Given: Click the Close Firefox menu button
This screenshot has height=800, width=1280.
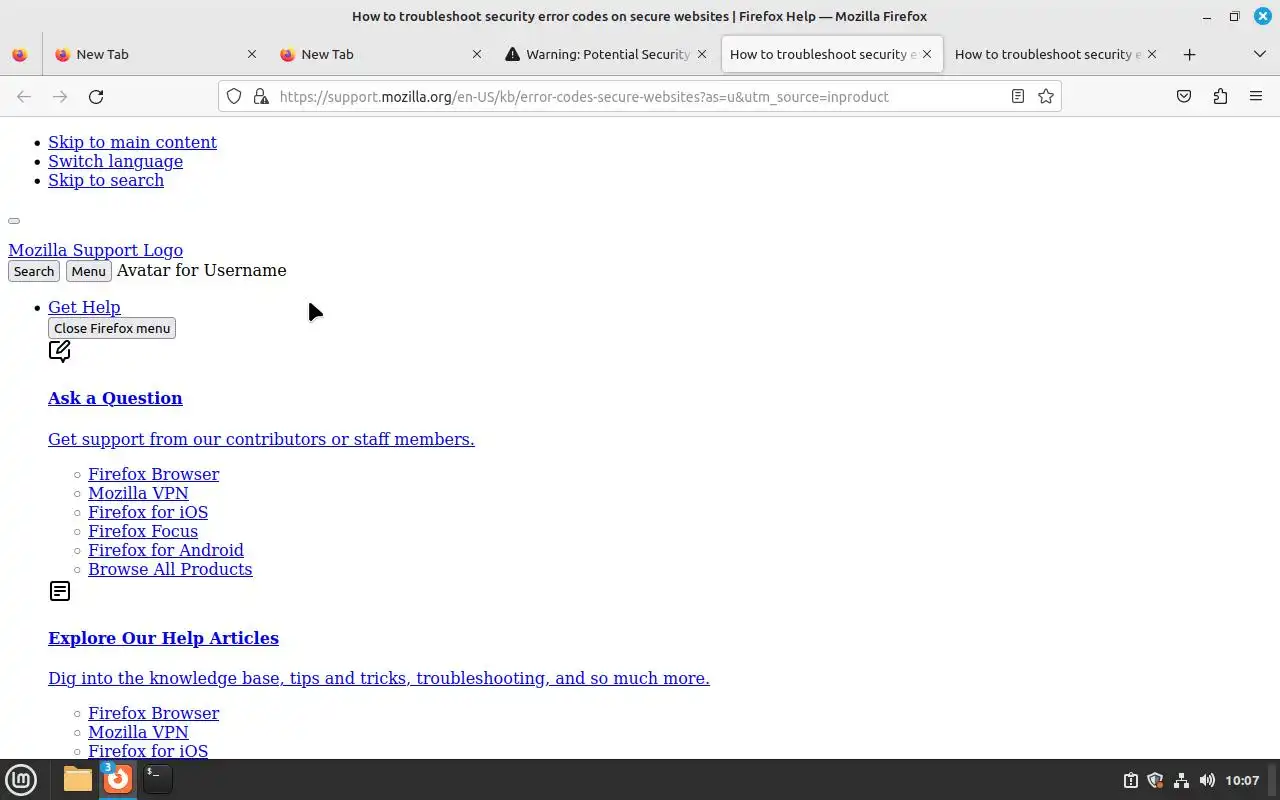Looking at the screenshot, I should (112, 328).
